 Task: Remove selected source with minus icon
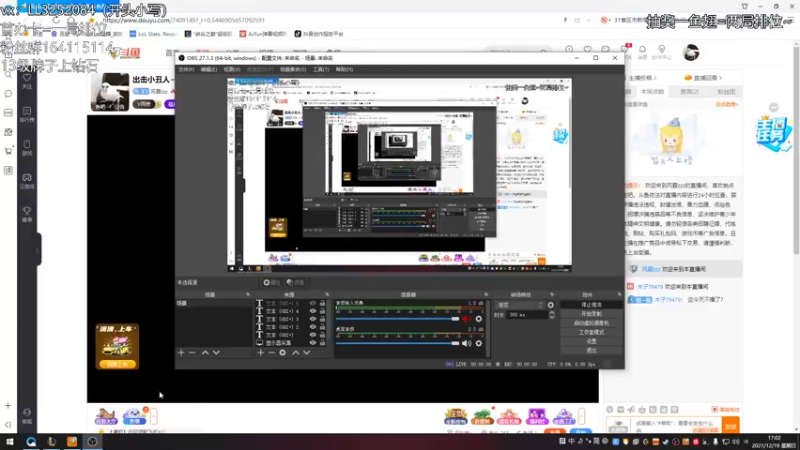(x=271, y=353)
